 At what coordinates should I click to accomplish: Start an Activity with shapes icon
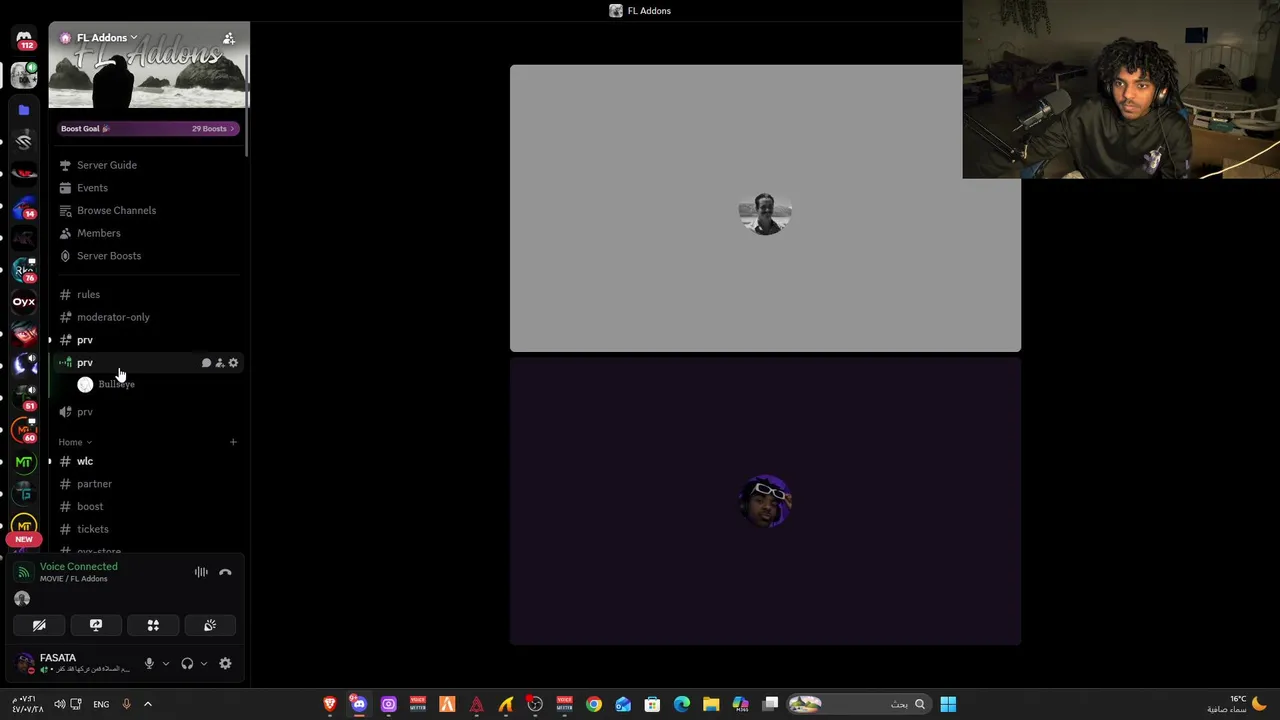pos(153,626)
